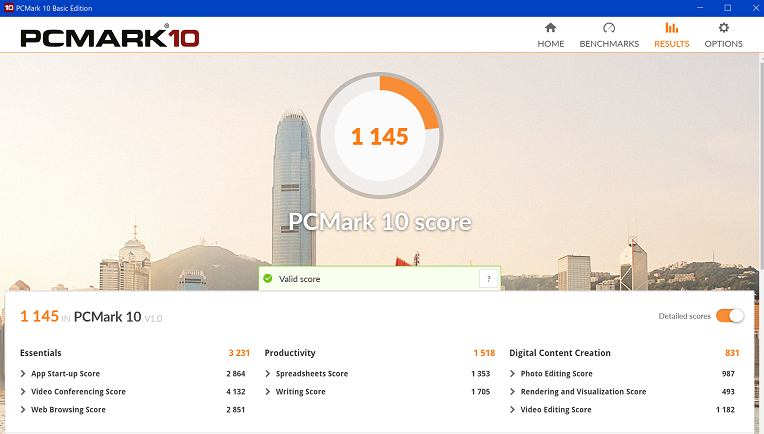Viewport: 764px width, 434px height.
Task: Click Digital Content Creation score 831
Action: pos(732,353)
